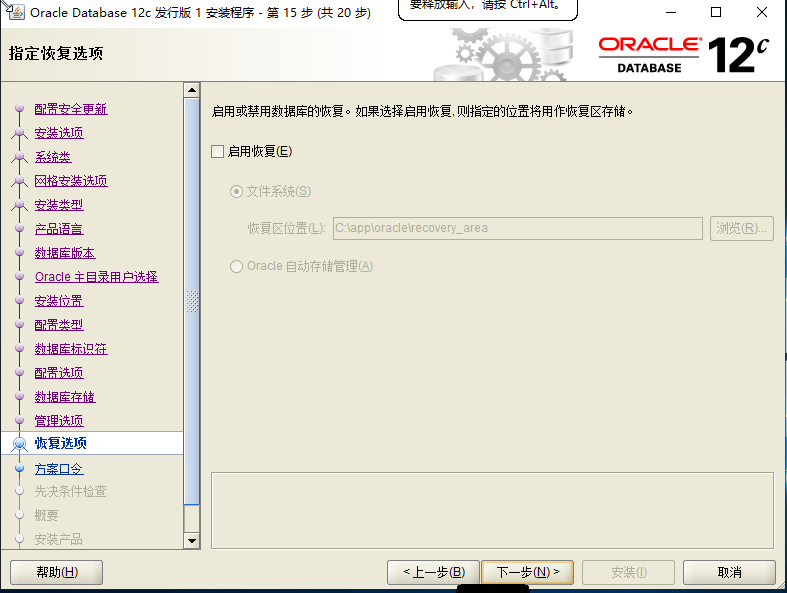The width and height of the screenshot is (787, 593).
Task: Click the sidebar scroll up arrow
Action: pyautogui.click(x=192, y=90)
